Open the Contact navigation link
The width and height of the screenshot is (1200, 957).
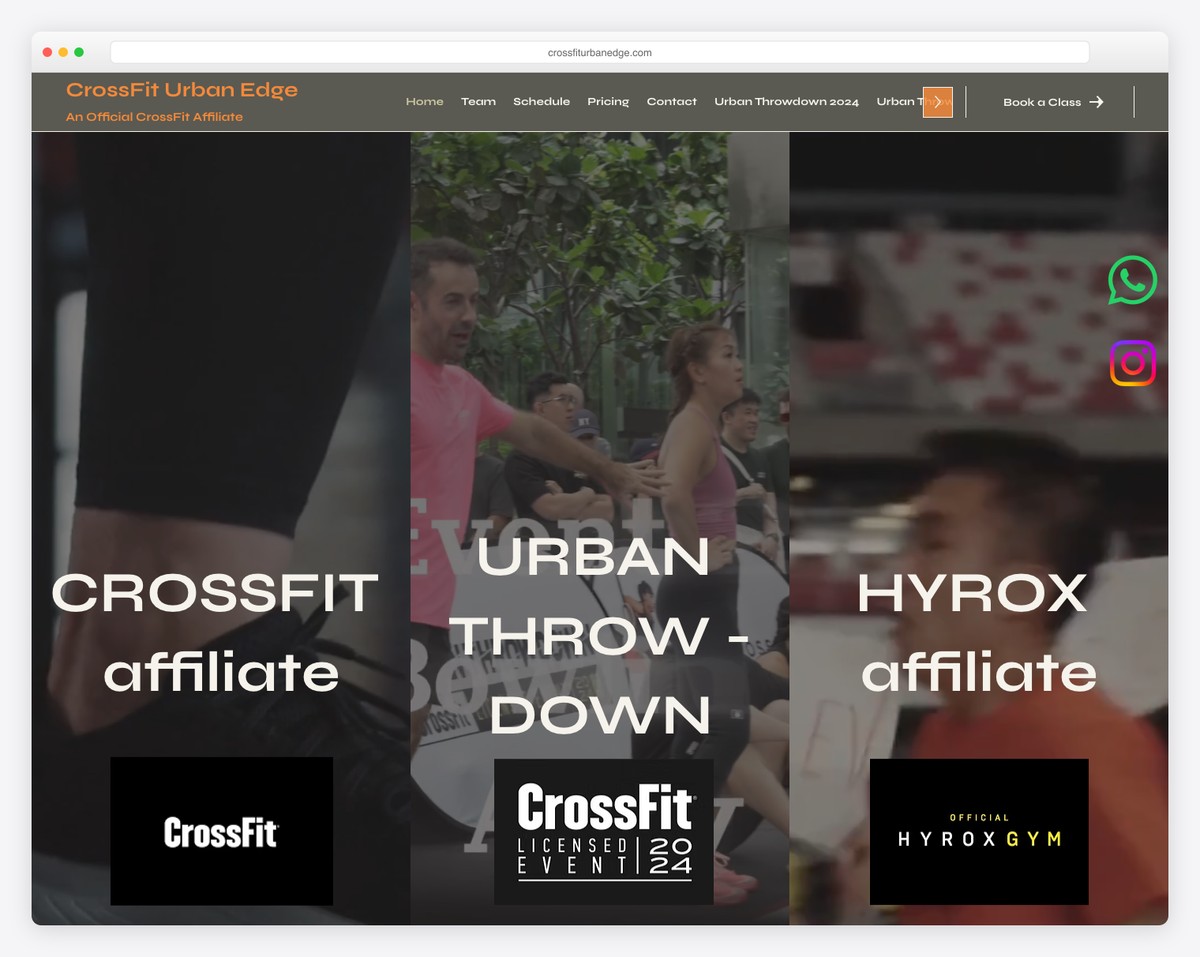coord(671,101)
